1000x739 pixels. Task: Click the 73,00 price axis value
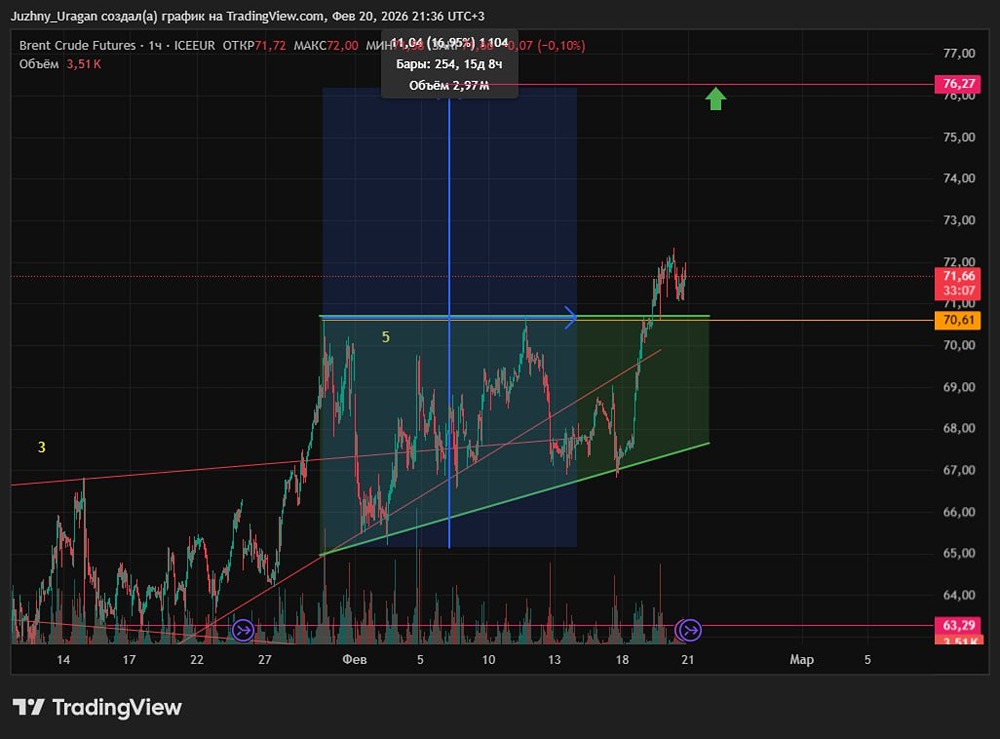point(959,220)
